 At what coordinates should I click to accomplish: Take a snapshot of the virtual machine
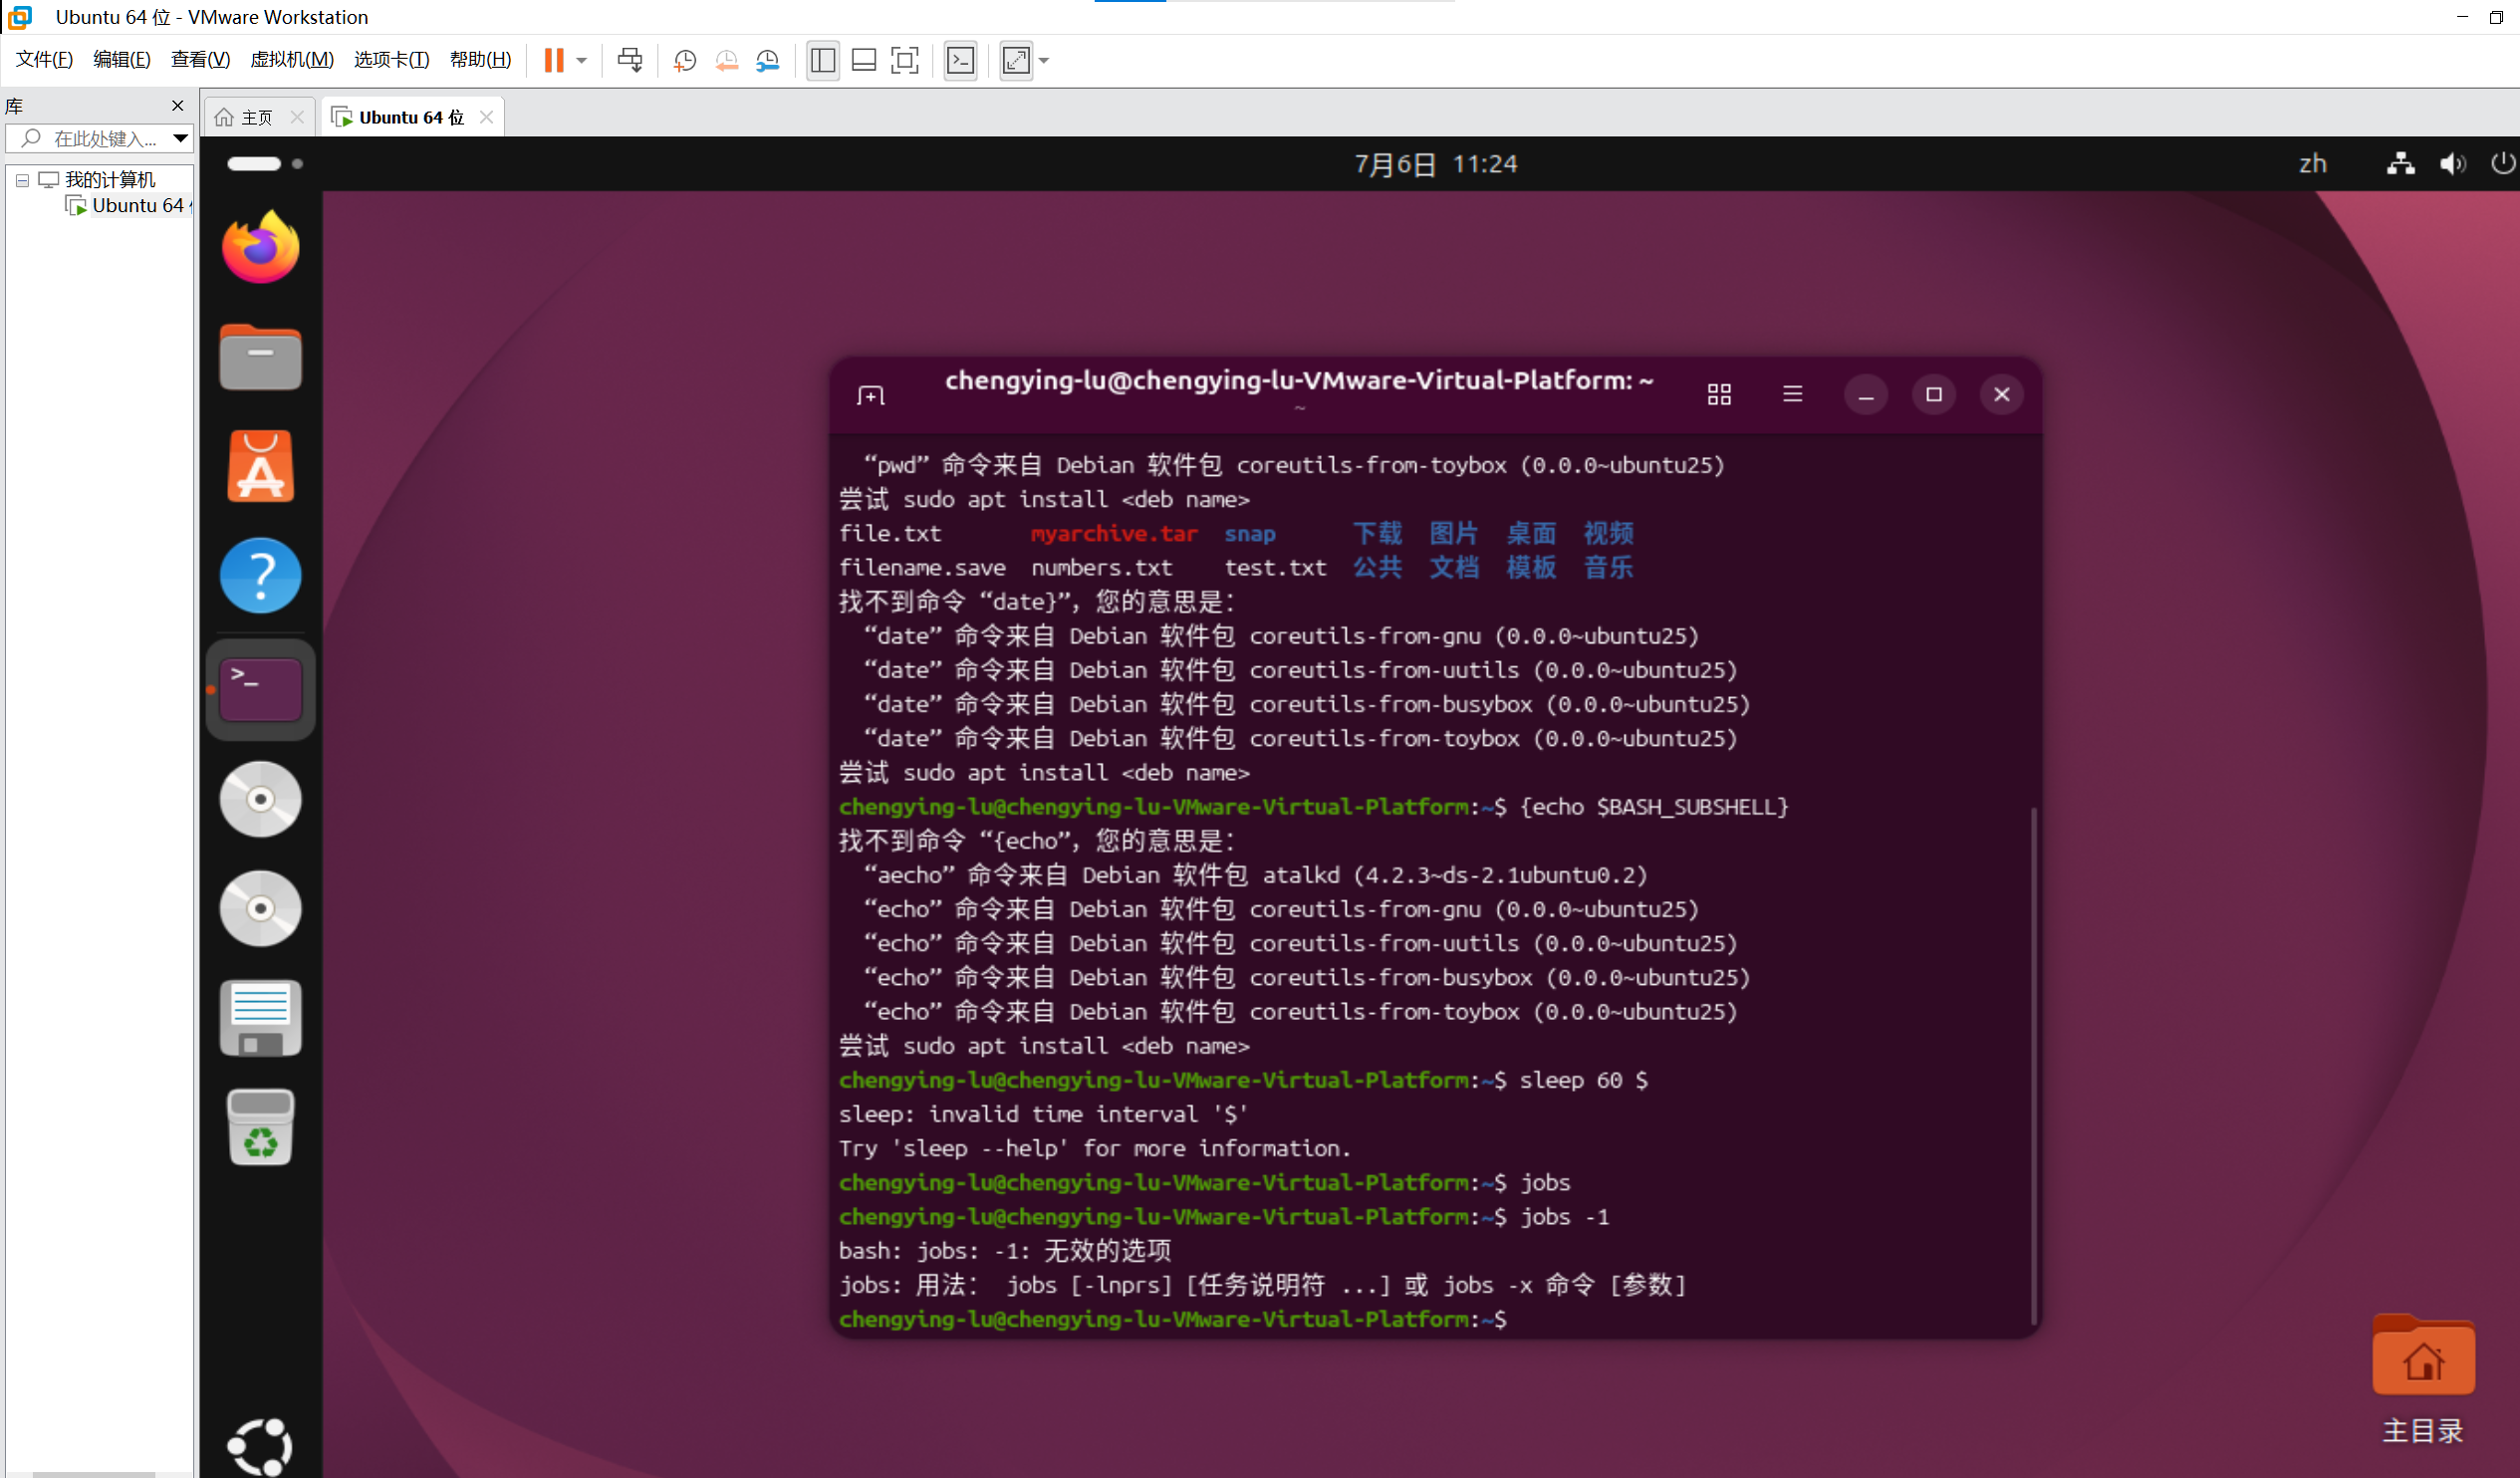point(685,60)
